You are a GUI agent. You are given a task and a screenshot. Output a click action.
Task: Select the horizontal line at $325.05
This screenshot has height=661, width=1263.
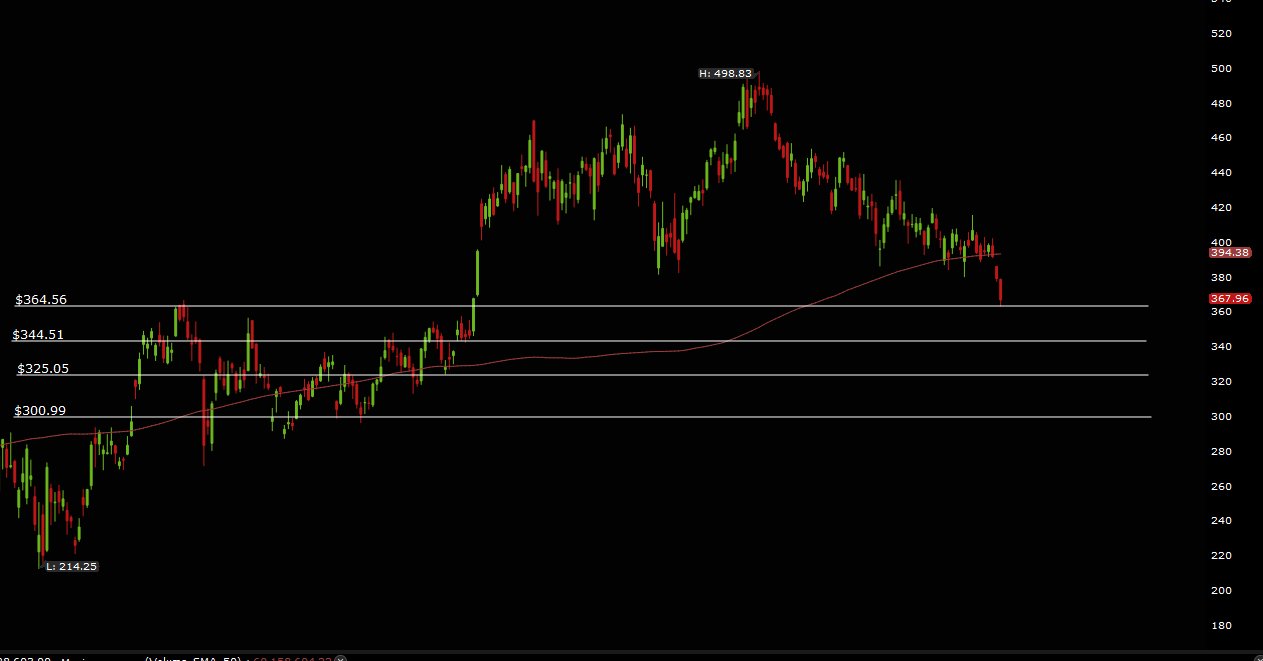pos(582,375)
